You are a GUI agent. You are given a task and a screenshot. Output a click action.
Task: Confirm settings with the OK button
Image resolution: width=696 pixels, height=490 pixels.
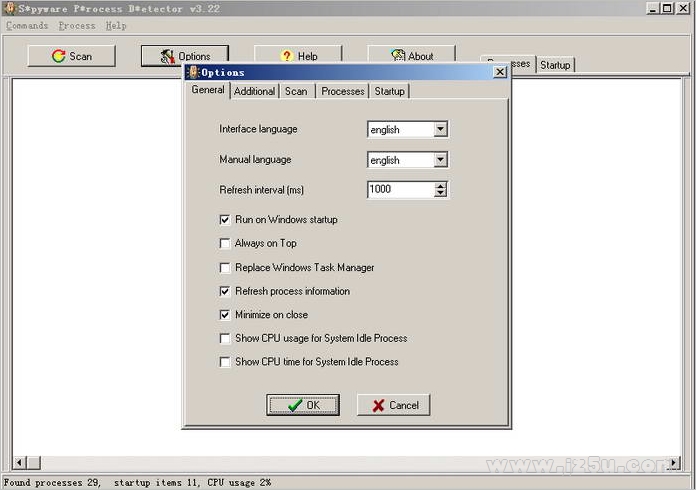coord(303,405)
